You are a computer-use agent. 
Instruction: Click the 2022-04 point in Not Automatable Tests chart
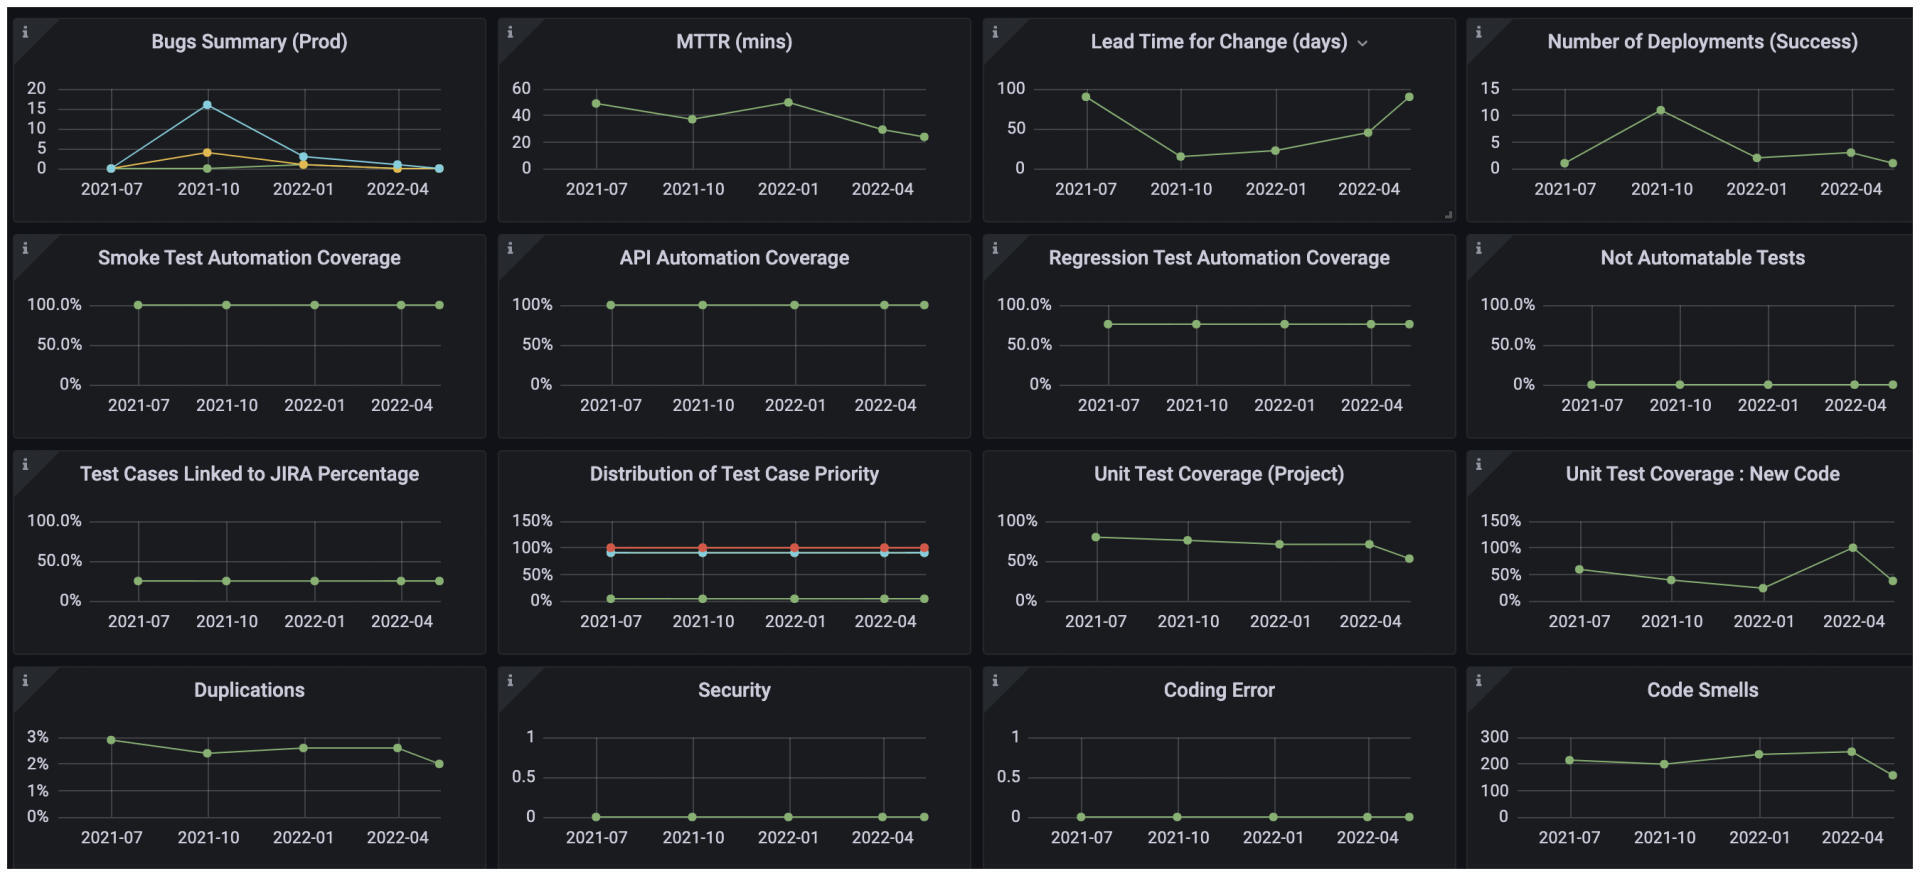[x=1855, y=385]
